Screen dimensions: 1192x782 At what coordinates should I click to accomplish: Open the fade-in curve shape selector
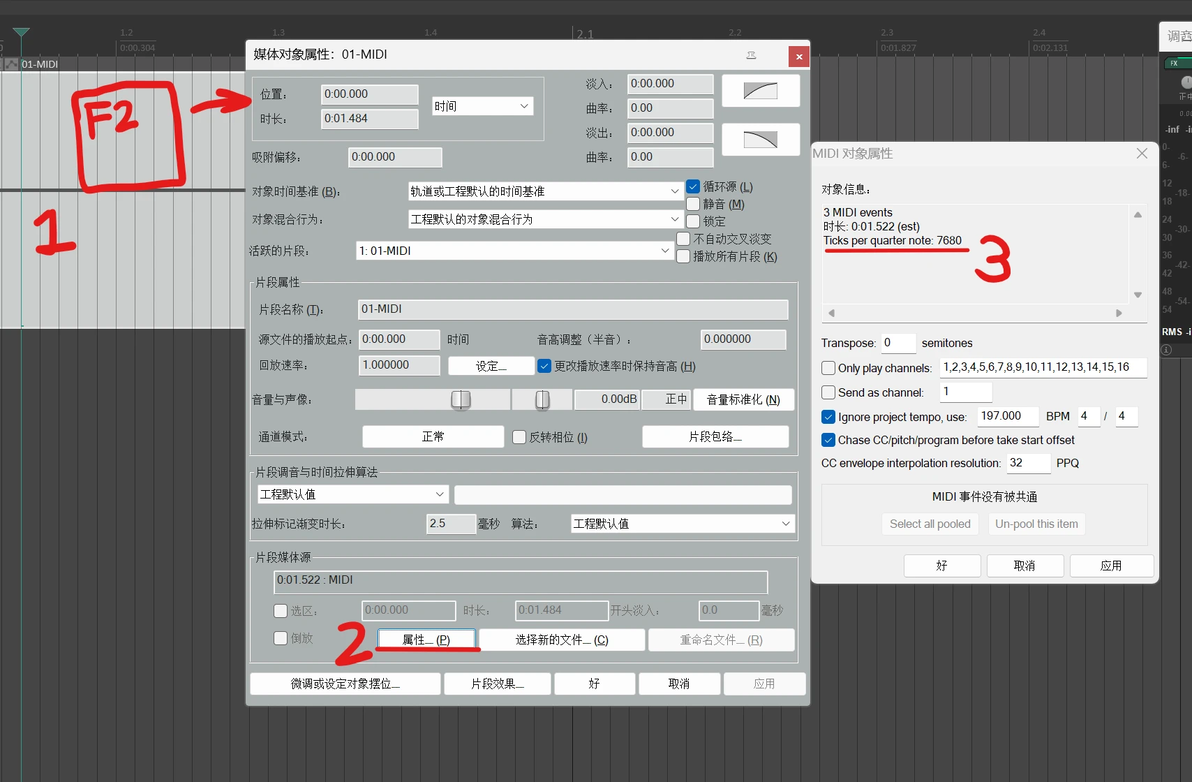(760, 90)
